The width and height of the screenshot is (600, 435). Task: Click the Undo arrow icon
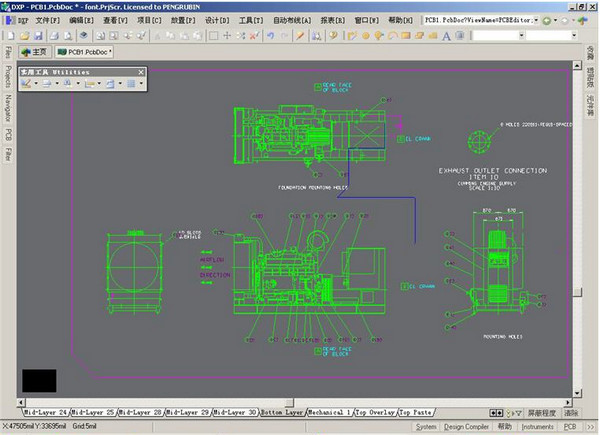click(271, 36)
